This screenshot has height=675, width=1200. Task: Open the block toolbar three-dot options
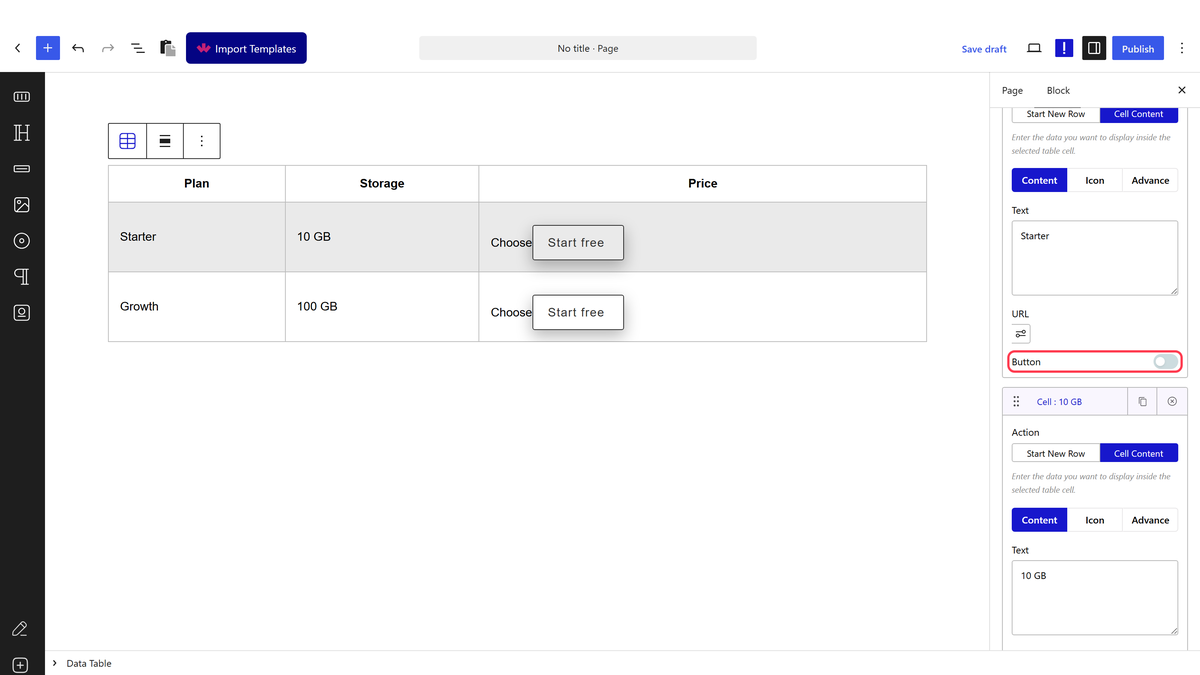[202, 141]
